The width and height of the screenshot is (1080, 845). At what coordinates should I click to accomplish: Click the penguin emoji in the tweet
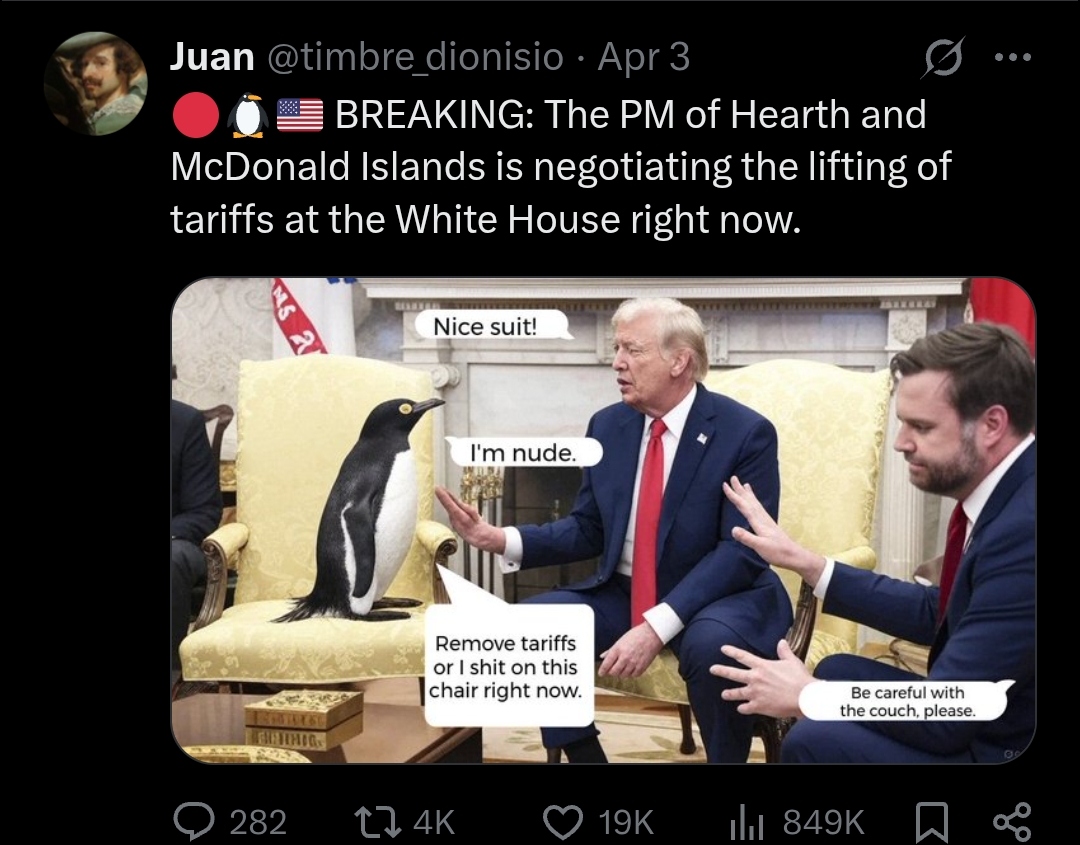pyautogui.click(x=248, y=115)
